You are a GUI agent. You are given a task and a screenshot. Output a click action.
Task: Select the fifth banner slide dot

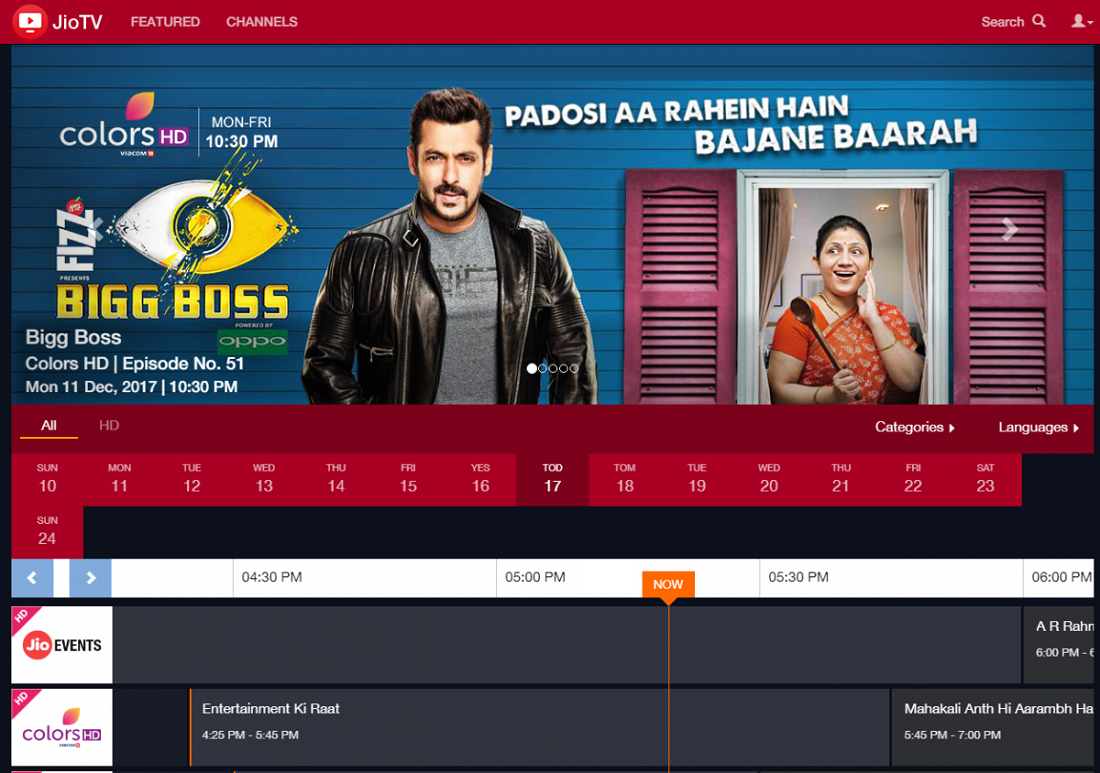(574, 368)
